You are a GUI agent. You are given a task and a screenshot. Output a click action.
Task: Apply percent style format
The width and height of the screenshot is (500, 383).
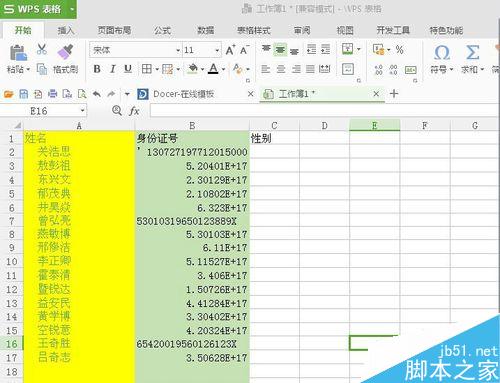tap(399, 50)
